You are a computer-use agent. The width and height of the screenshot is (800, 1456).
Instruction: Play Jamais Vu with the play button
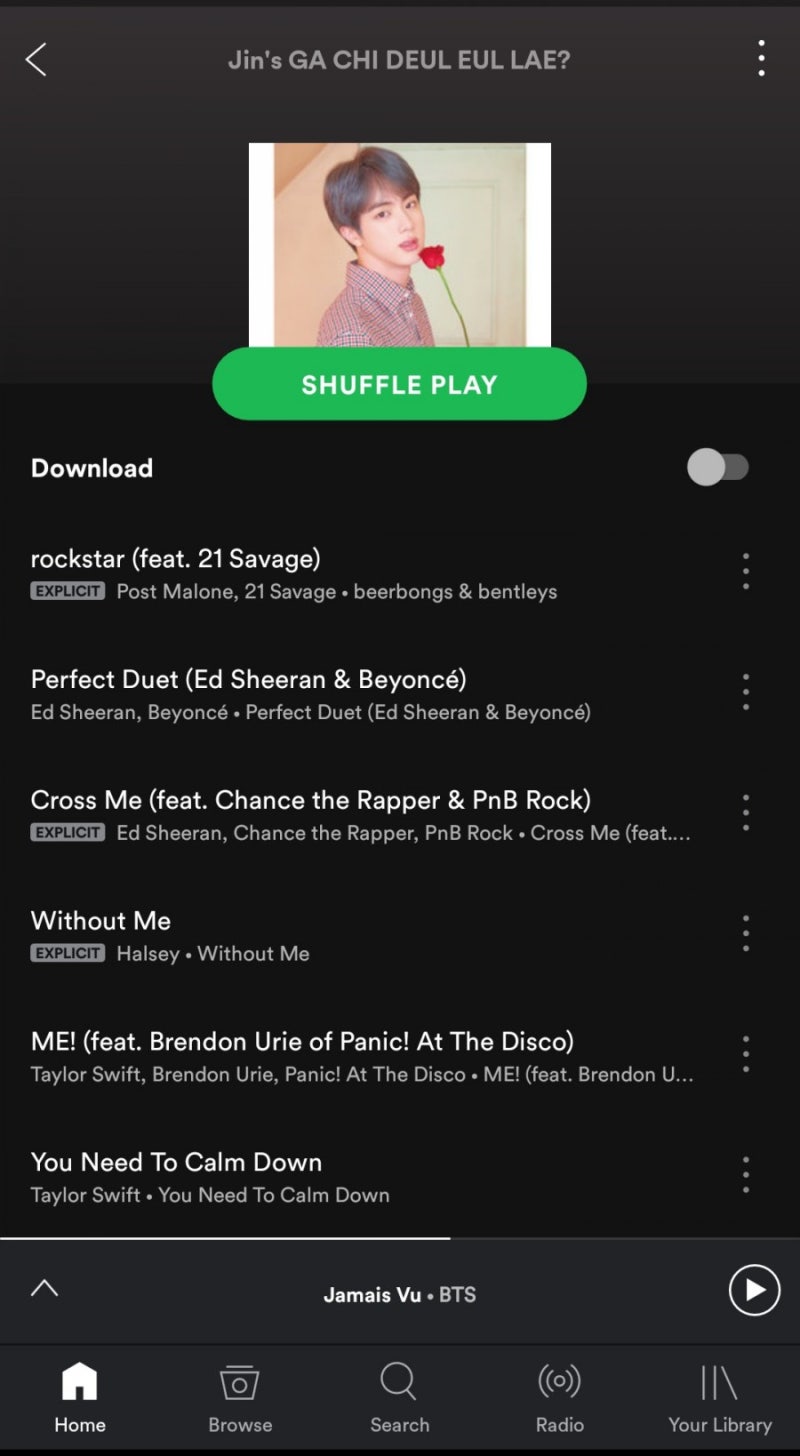754,1290
